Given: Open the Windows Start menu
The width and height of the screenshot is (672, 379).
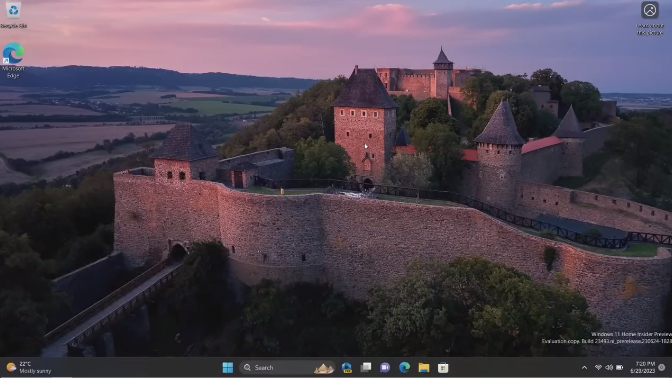Looking at the screenshot, I should click(x=228, y=367).
